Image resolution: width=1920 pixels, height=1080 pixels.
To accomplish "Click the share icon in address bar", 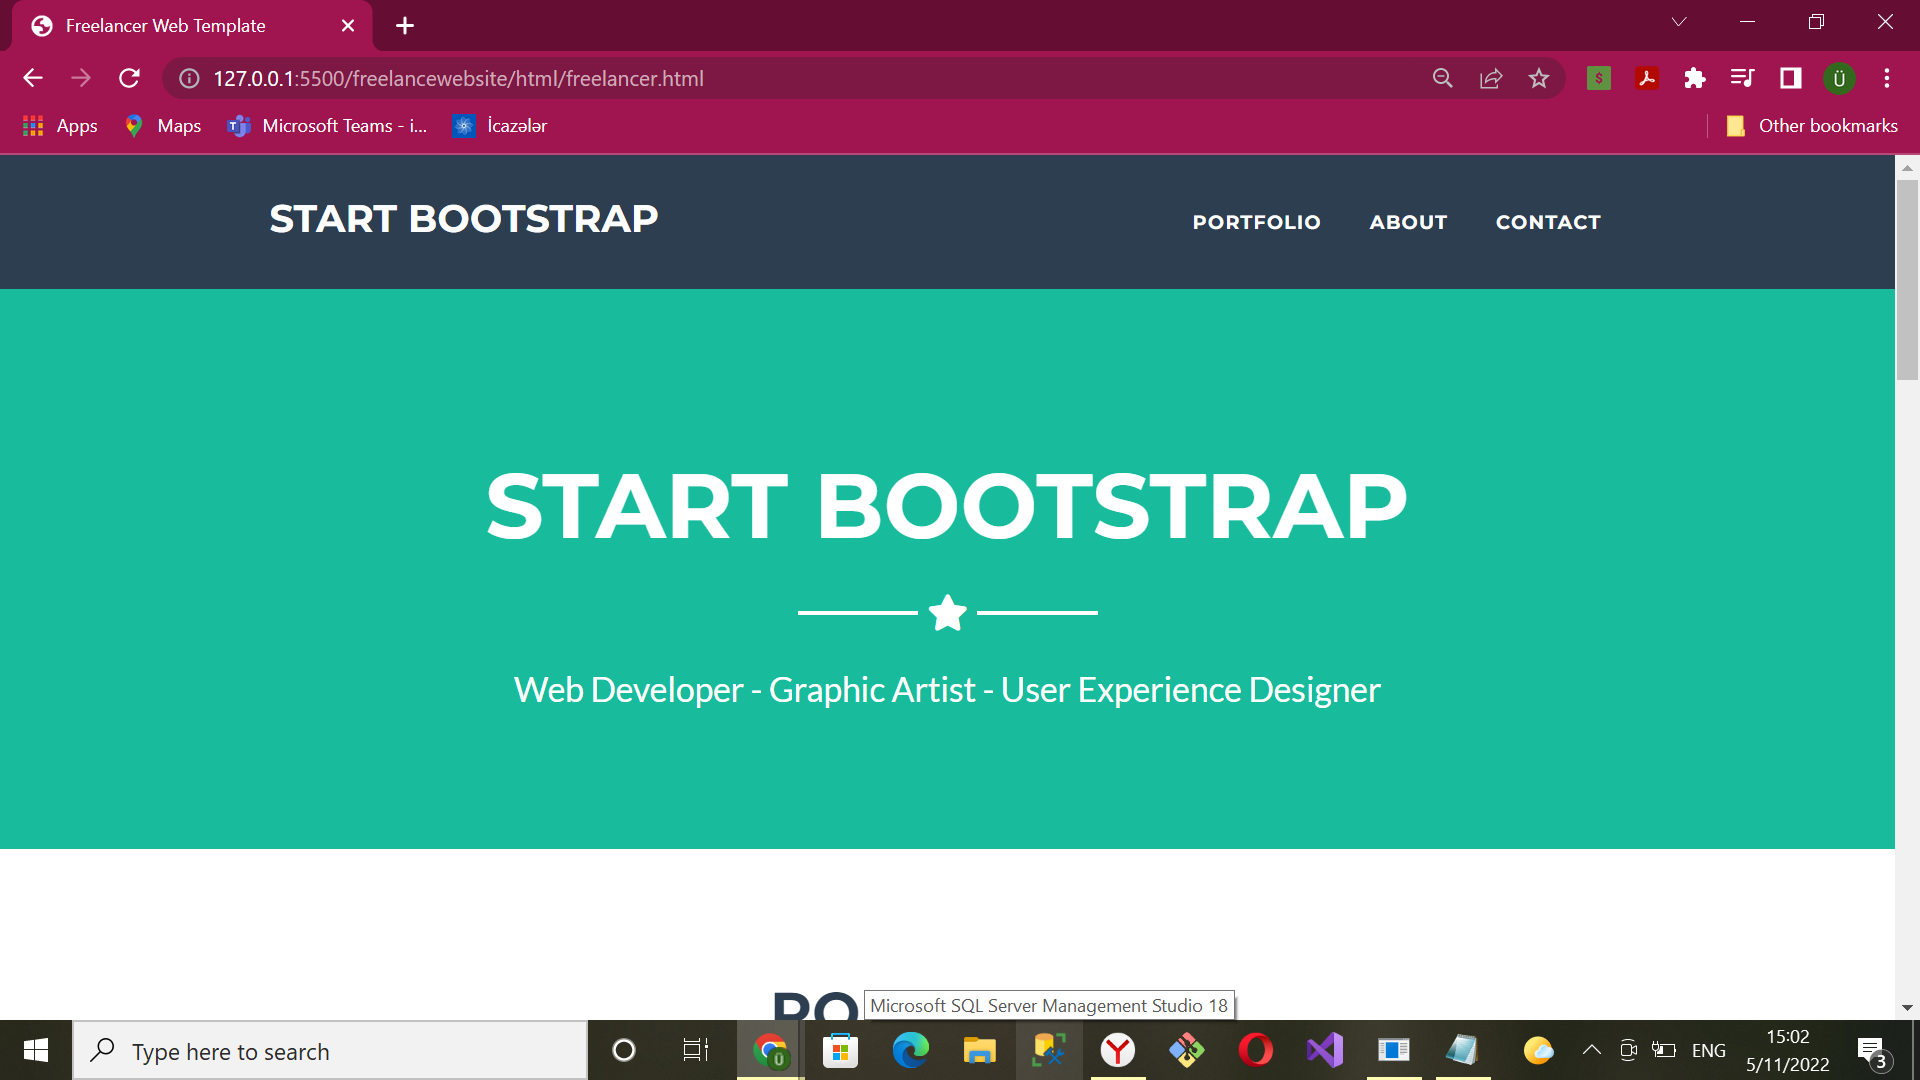I will 1491,78.
